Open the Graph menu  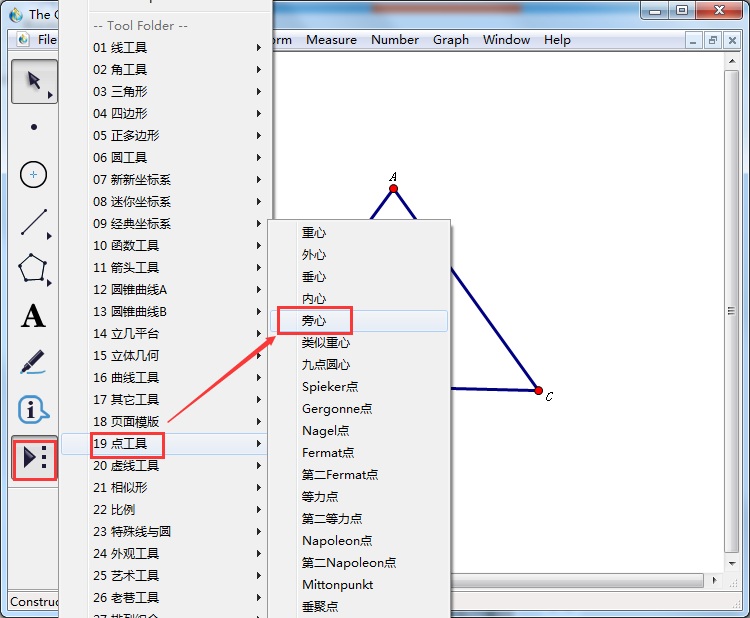451,40
